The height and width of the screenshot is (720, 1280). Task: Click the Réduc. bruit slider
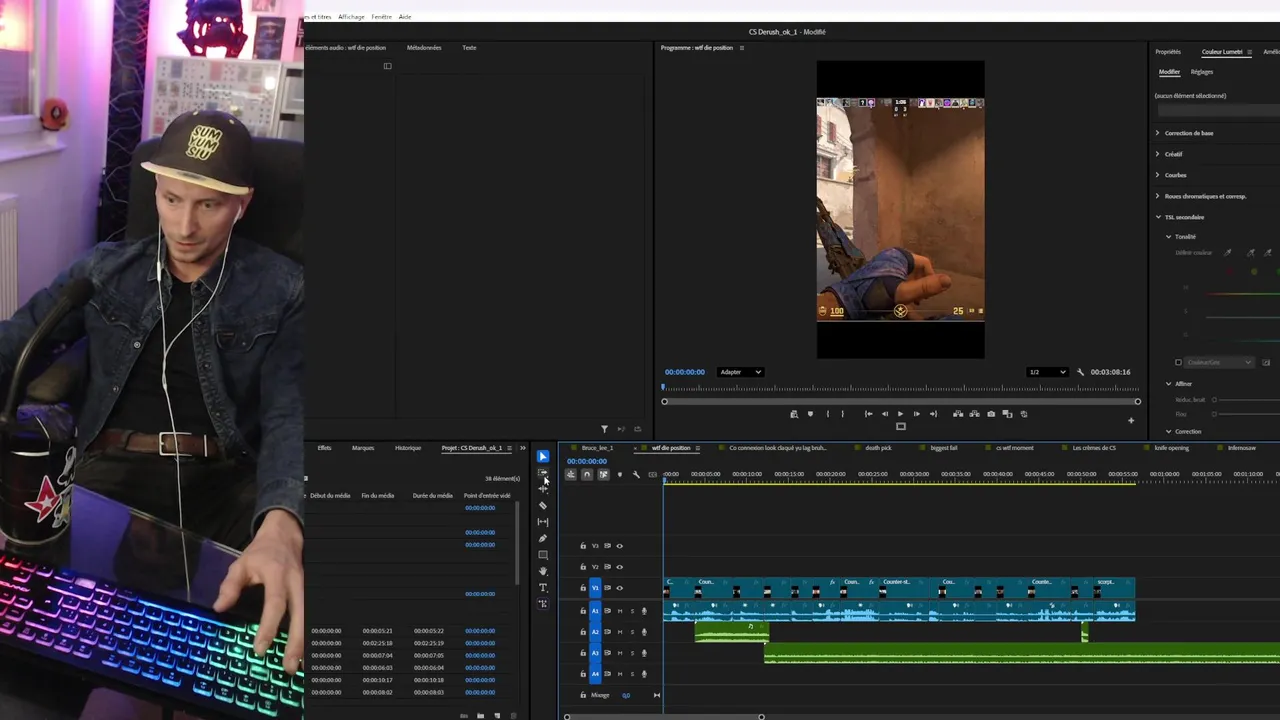point(1245,400)
